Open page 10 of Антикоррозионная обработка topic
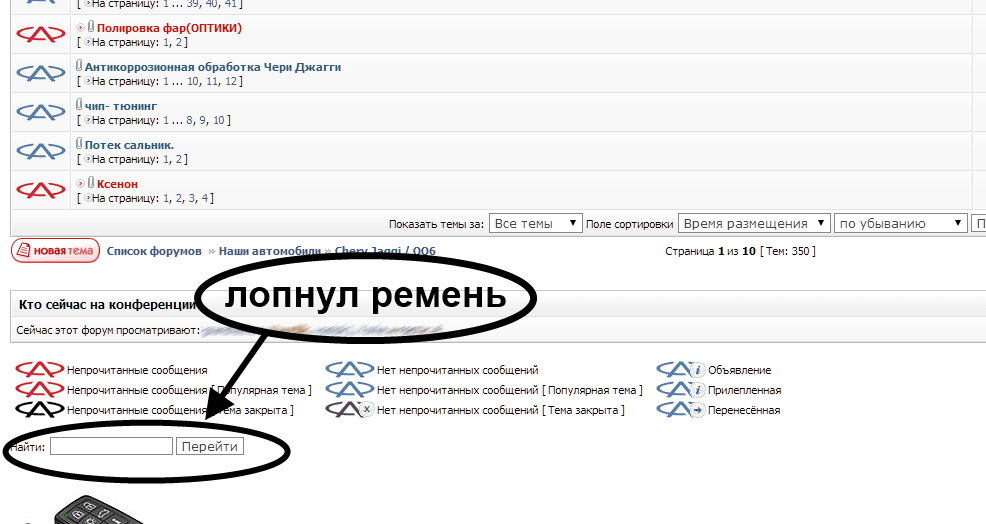986x524 pixels. pos(193,82)
